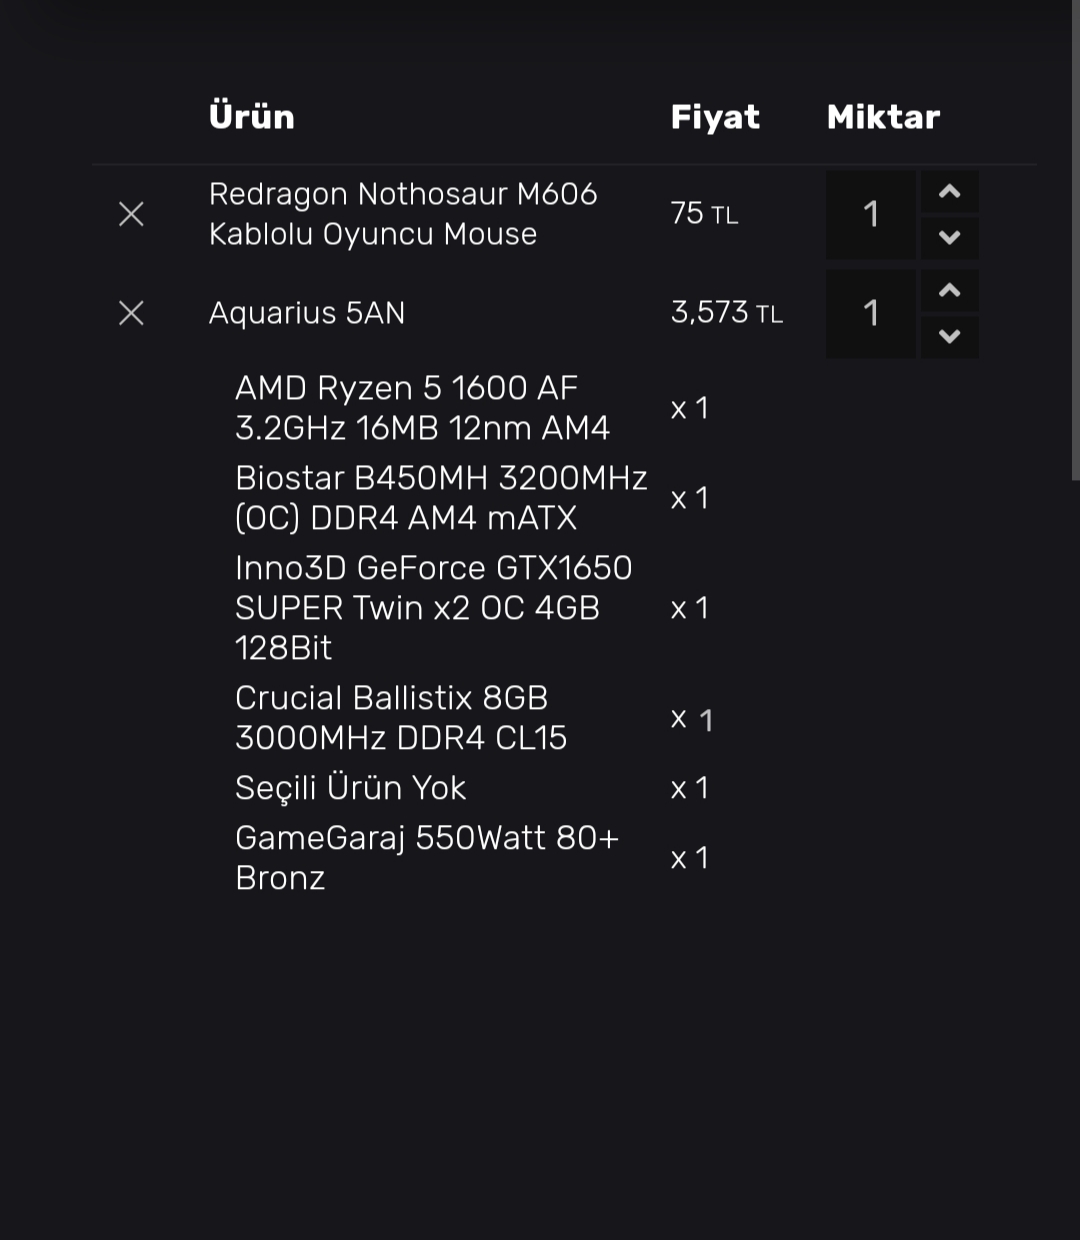Click the Seçili Ürün Yok entry
The image size is (1080, 1240).
tap(350, 788)
